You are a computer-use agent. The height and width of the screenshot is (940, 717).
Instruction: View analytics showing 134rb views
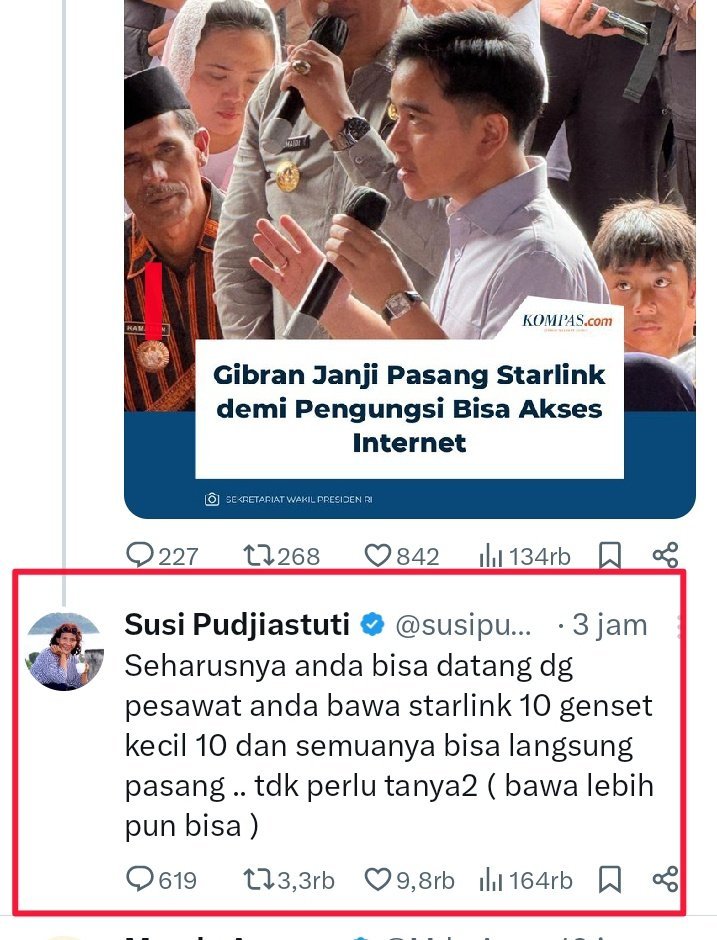pos(524,556)
